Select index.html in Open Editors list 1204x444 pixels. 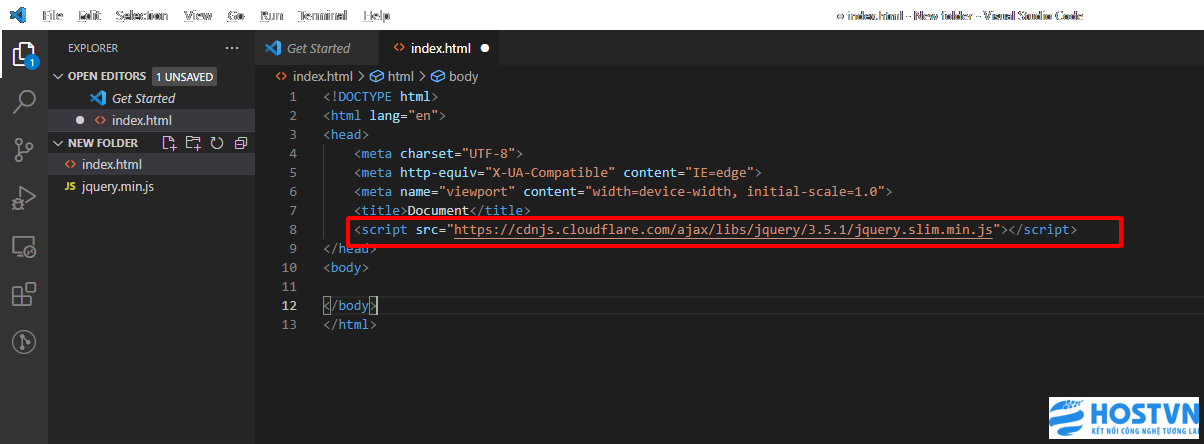coord(151,120)
